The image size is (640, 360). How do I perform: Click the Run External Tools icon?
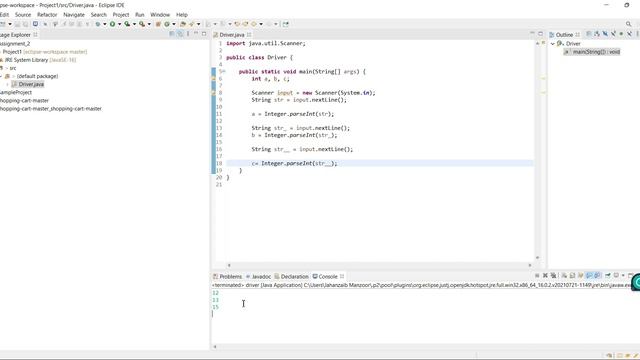[x=142, y=24]
